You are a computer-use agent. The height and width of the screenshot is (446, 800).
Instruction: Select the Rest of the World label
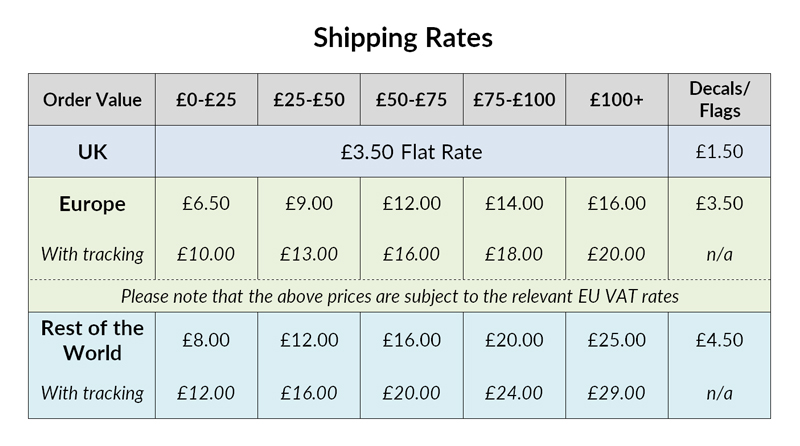(x=92, y=340)
